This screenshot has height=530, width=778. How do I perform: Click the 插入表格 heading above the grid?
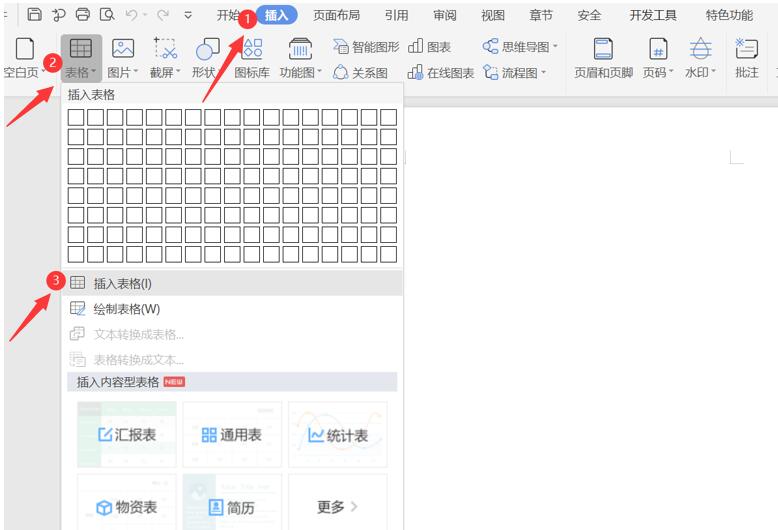point(91,94)
